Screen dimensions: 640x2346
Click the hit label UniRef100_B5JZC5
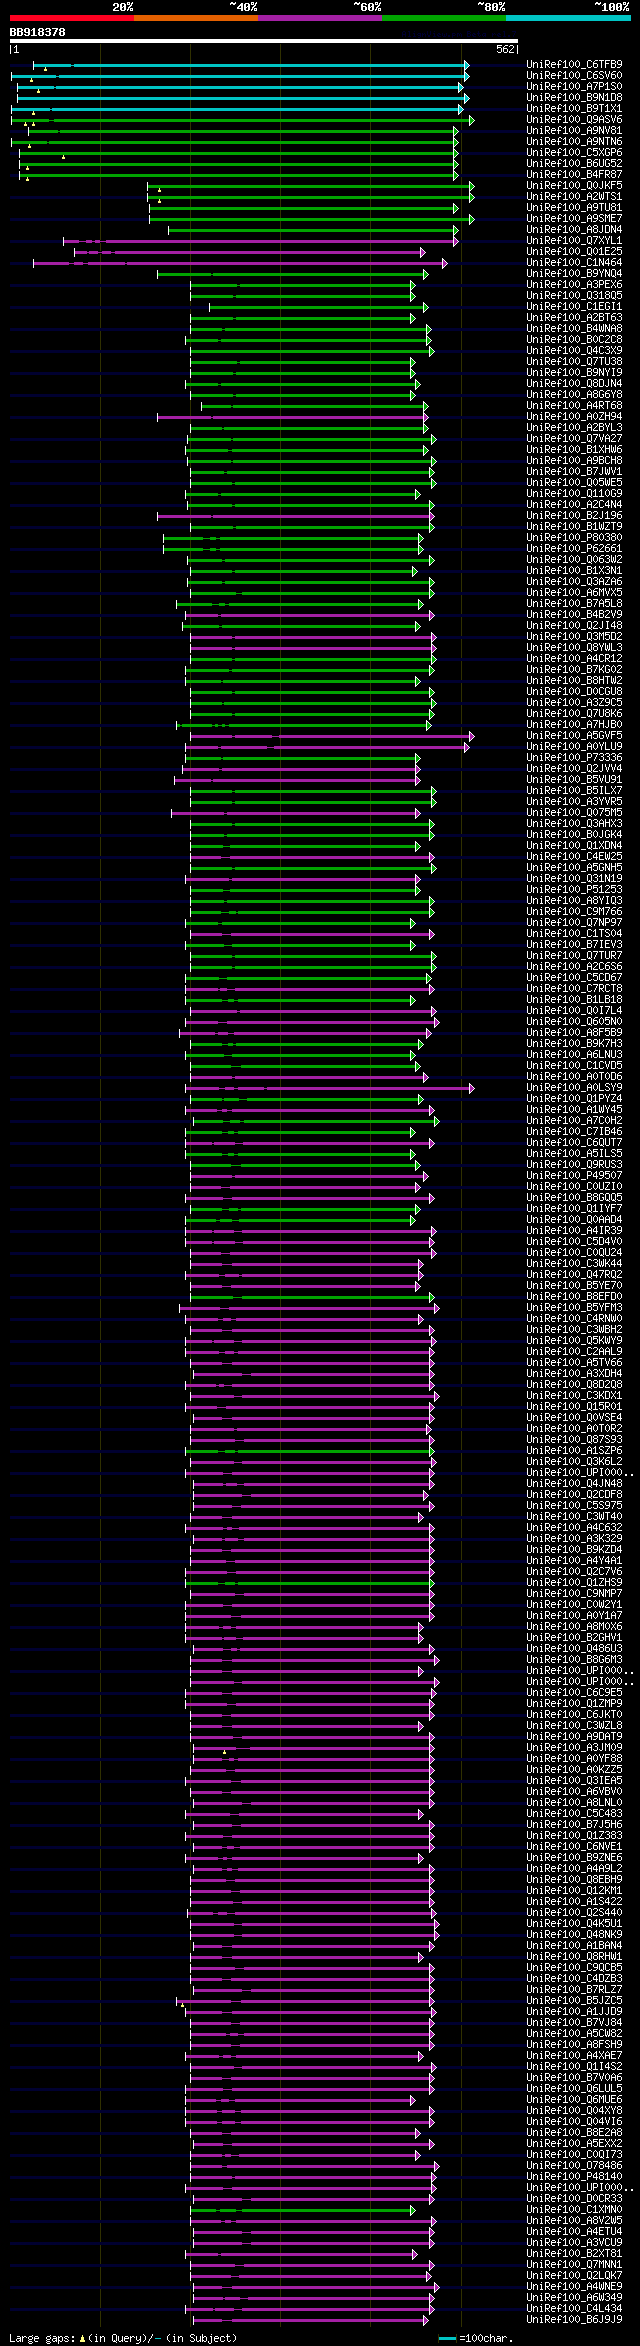(574, 2001)
